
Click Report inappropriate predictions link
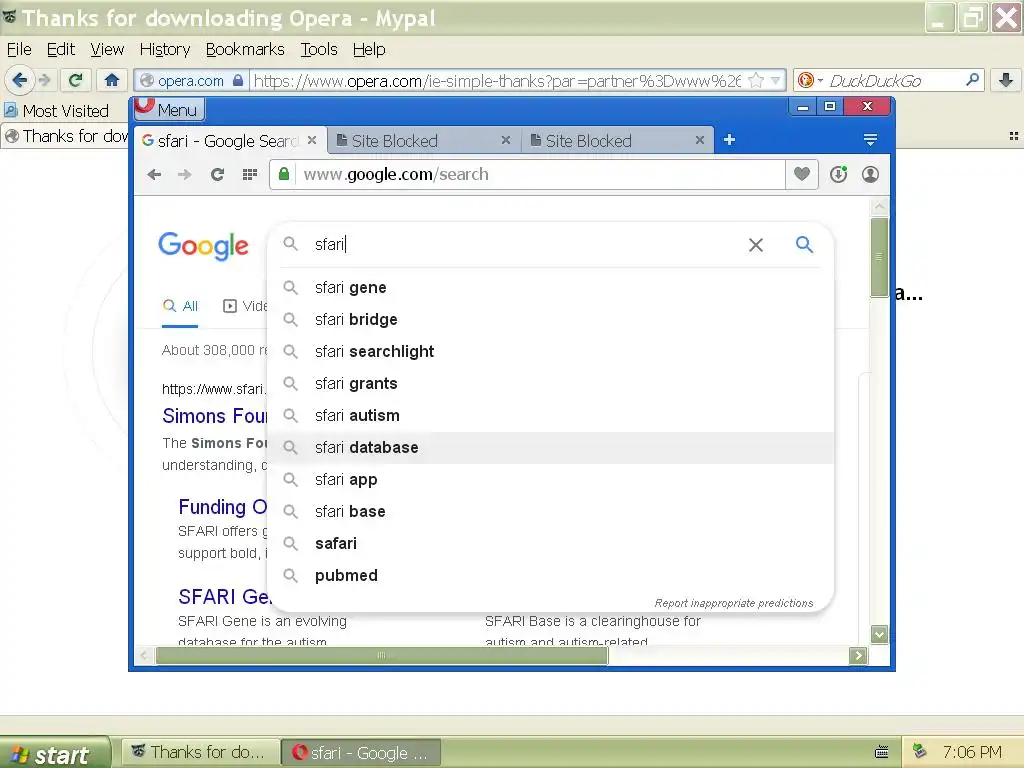click(733, 603)
